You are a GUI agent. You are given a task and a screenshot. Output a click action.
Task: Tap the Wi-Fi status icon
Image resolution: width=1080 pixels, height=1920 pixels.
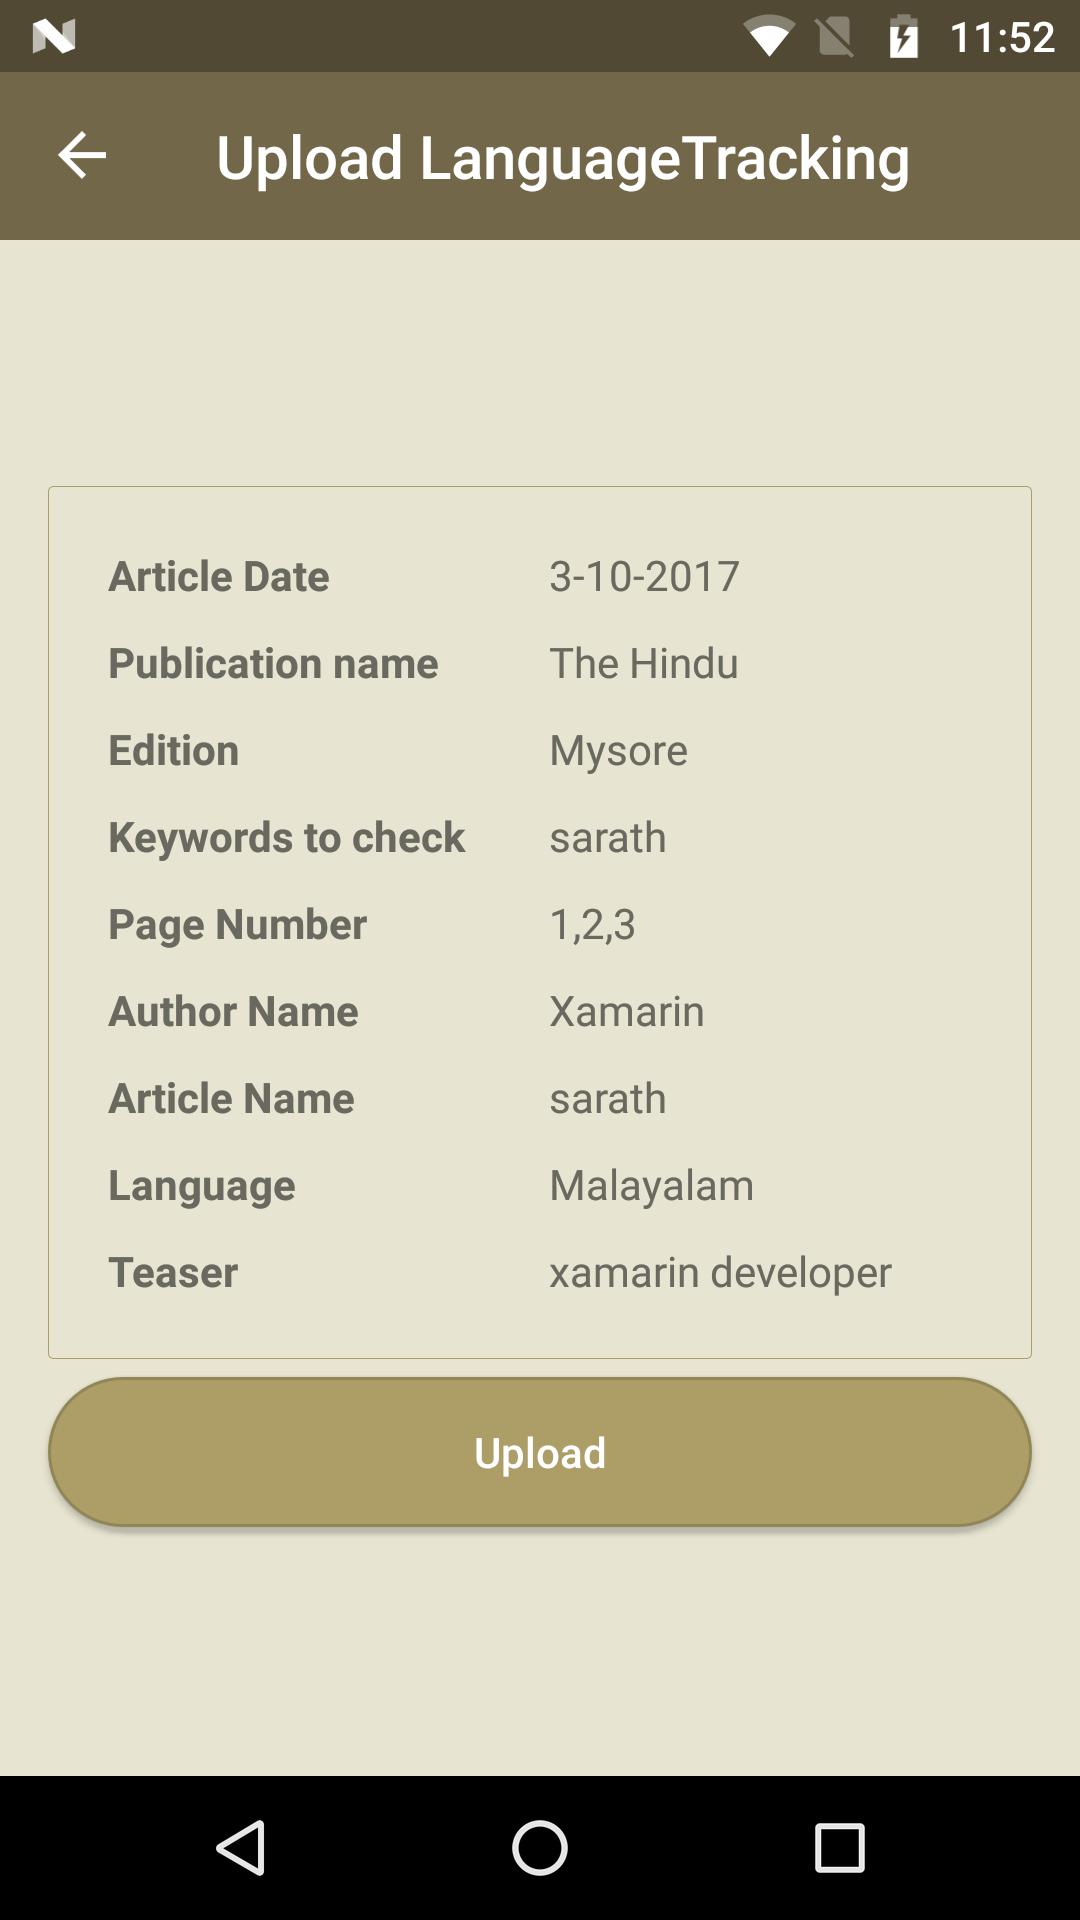pos(769,37)
